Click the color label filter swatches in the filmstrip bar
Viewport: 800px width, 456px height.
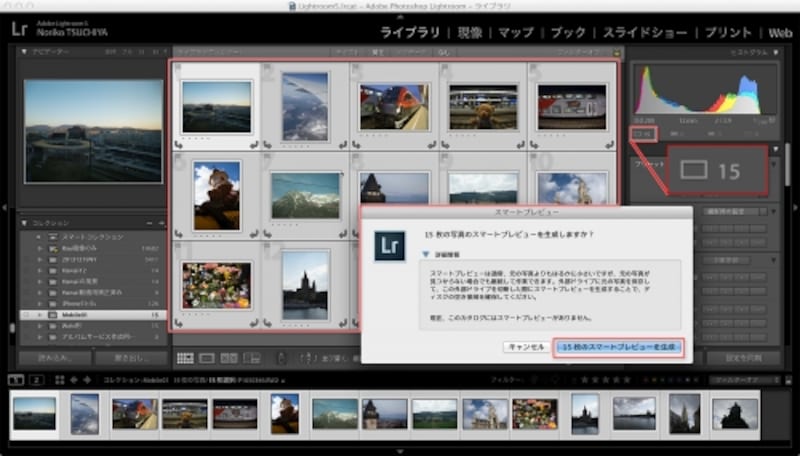669,380
